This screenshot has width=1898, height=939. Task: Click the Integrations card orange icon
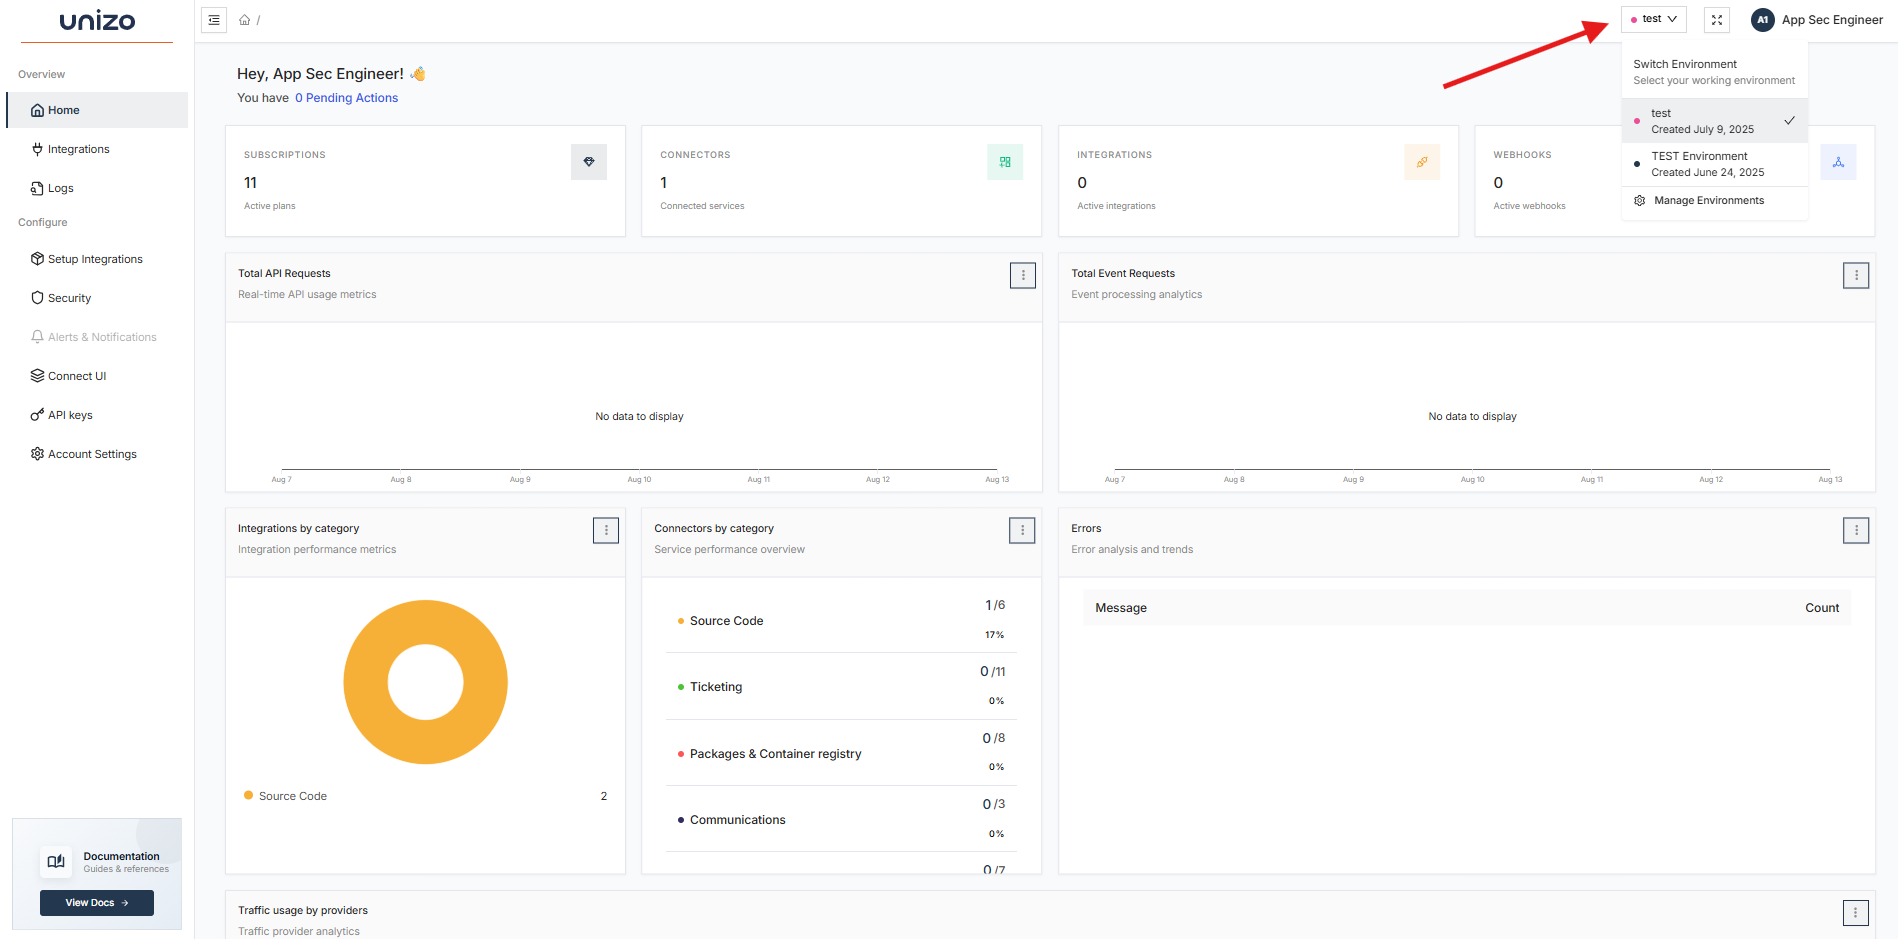coord(1421,162)
